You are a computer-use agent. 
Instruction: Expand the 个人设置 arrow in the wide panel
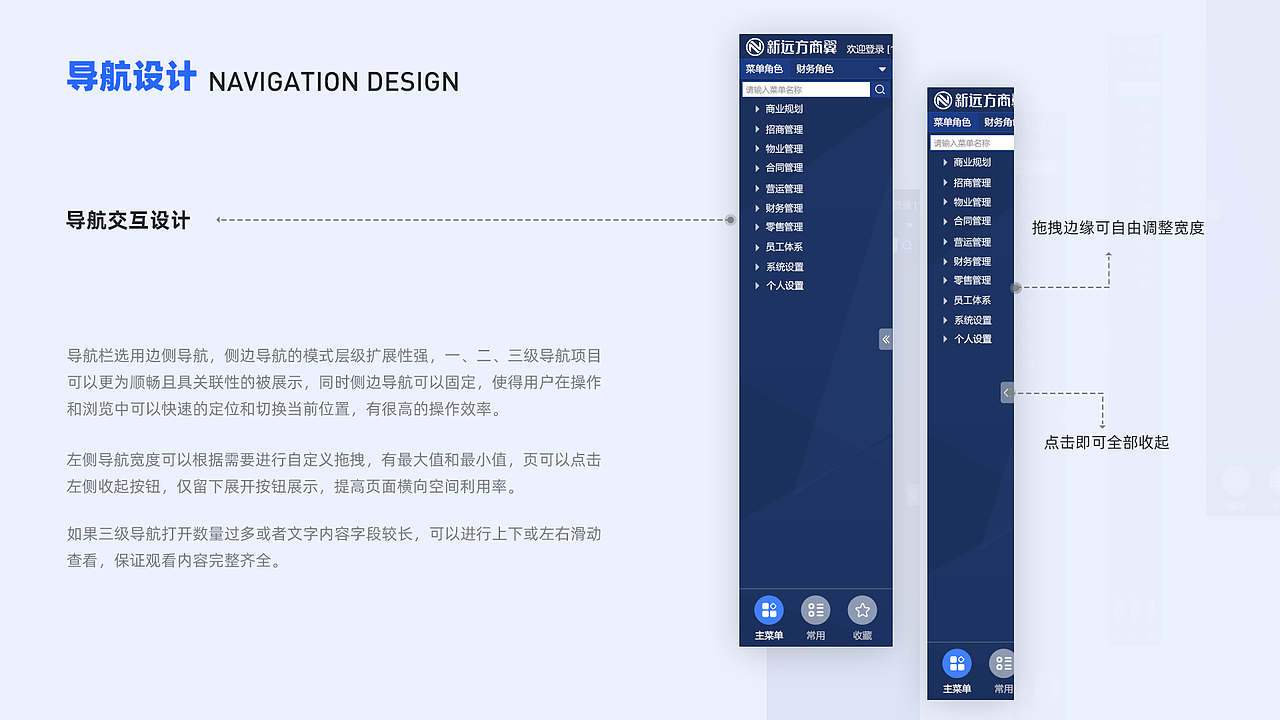(x=757, y=286)
